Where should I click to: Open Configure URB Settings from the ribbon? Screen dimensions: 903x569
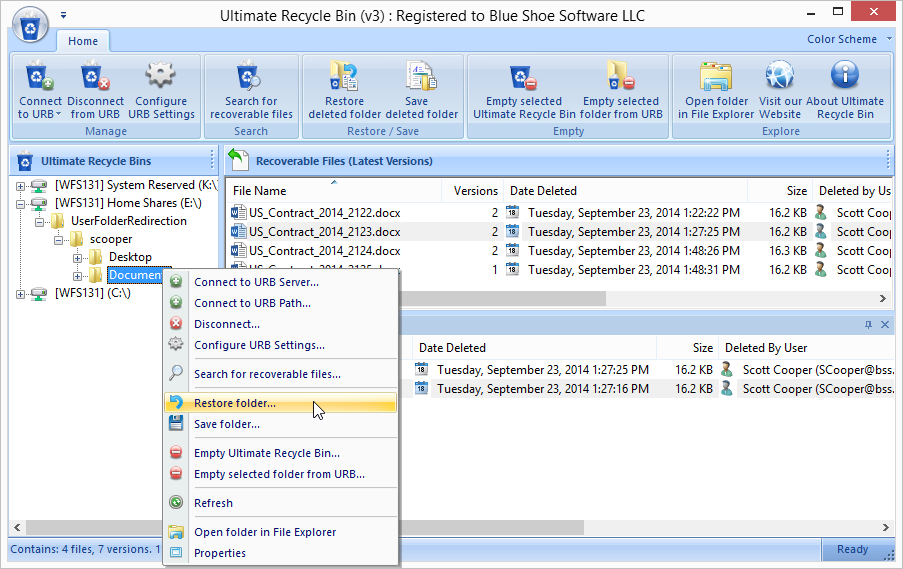[x=161, y=77]
